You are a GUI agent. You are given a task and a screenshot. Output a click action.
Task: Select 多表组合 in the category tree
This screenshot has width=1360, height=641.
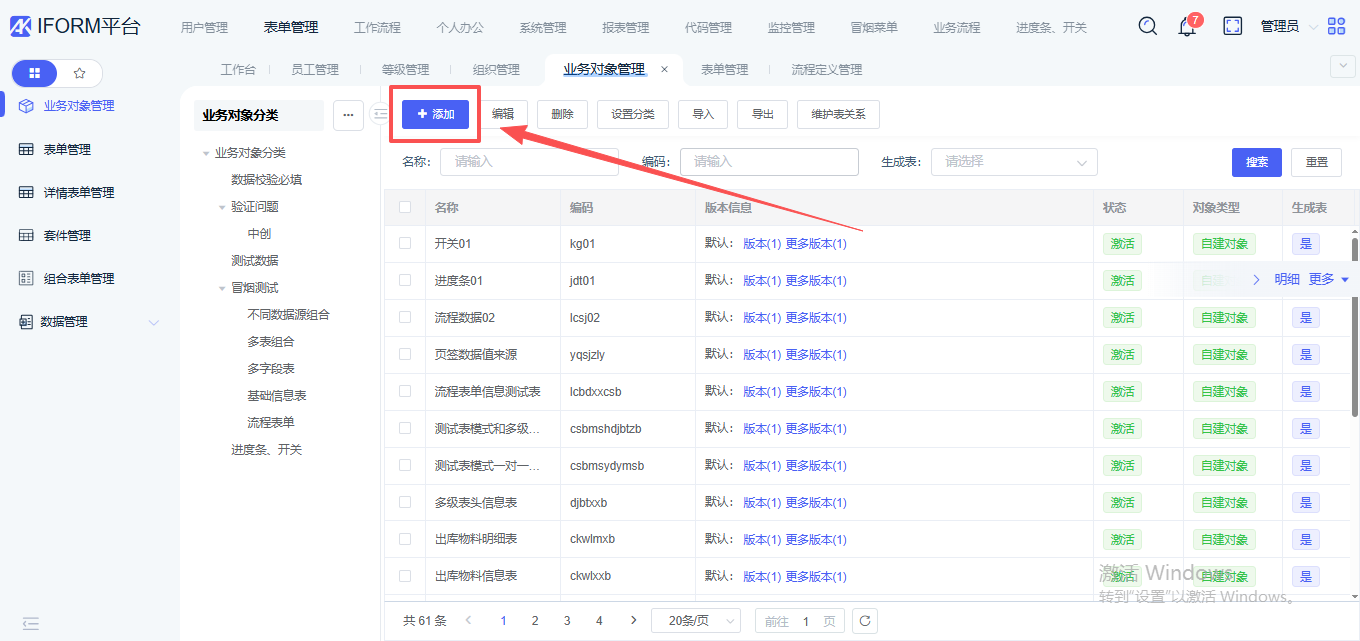click(270, 342)
